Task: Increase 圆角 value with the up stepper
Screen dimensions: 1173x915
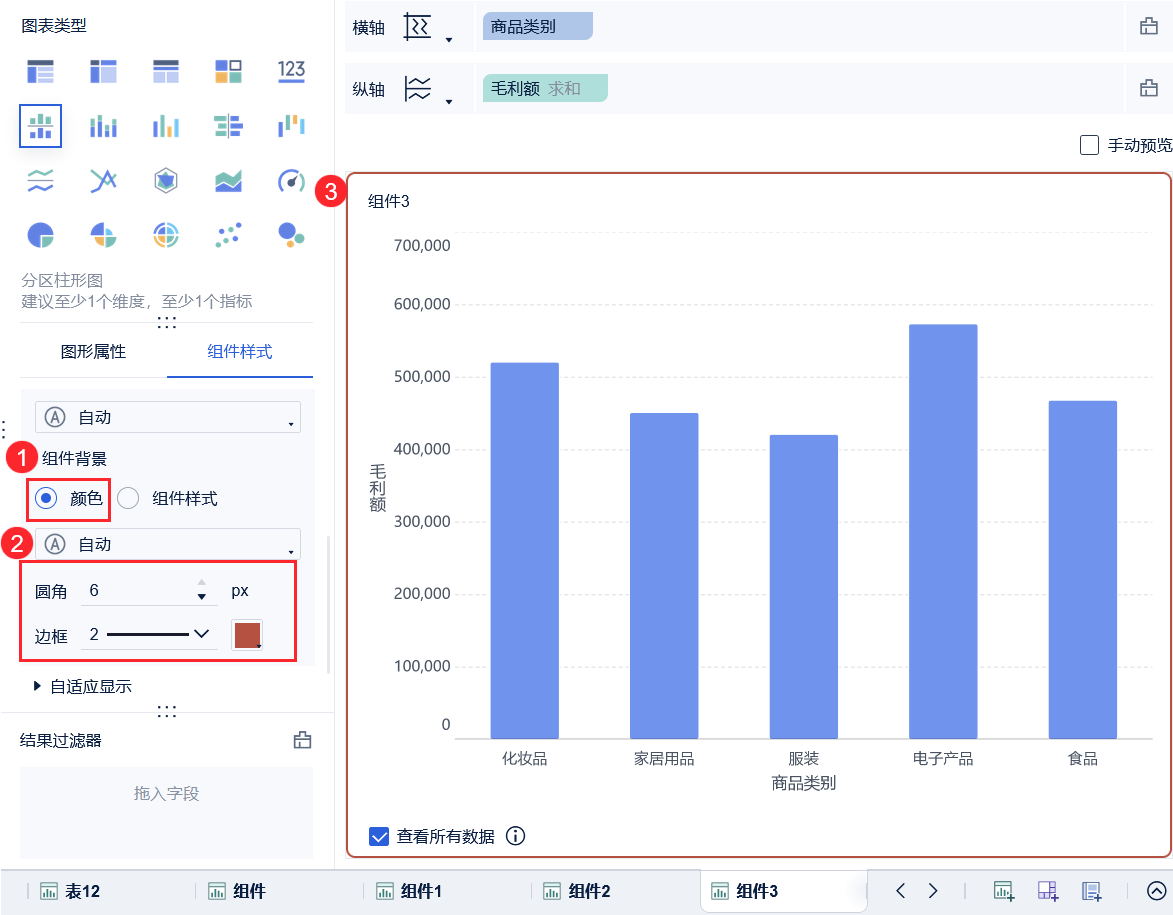Action: tap(201, 582)
